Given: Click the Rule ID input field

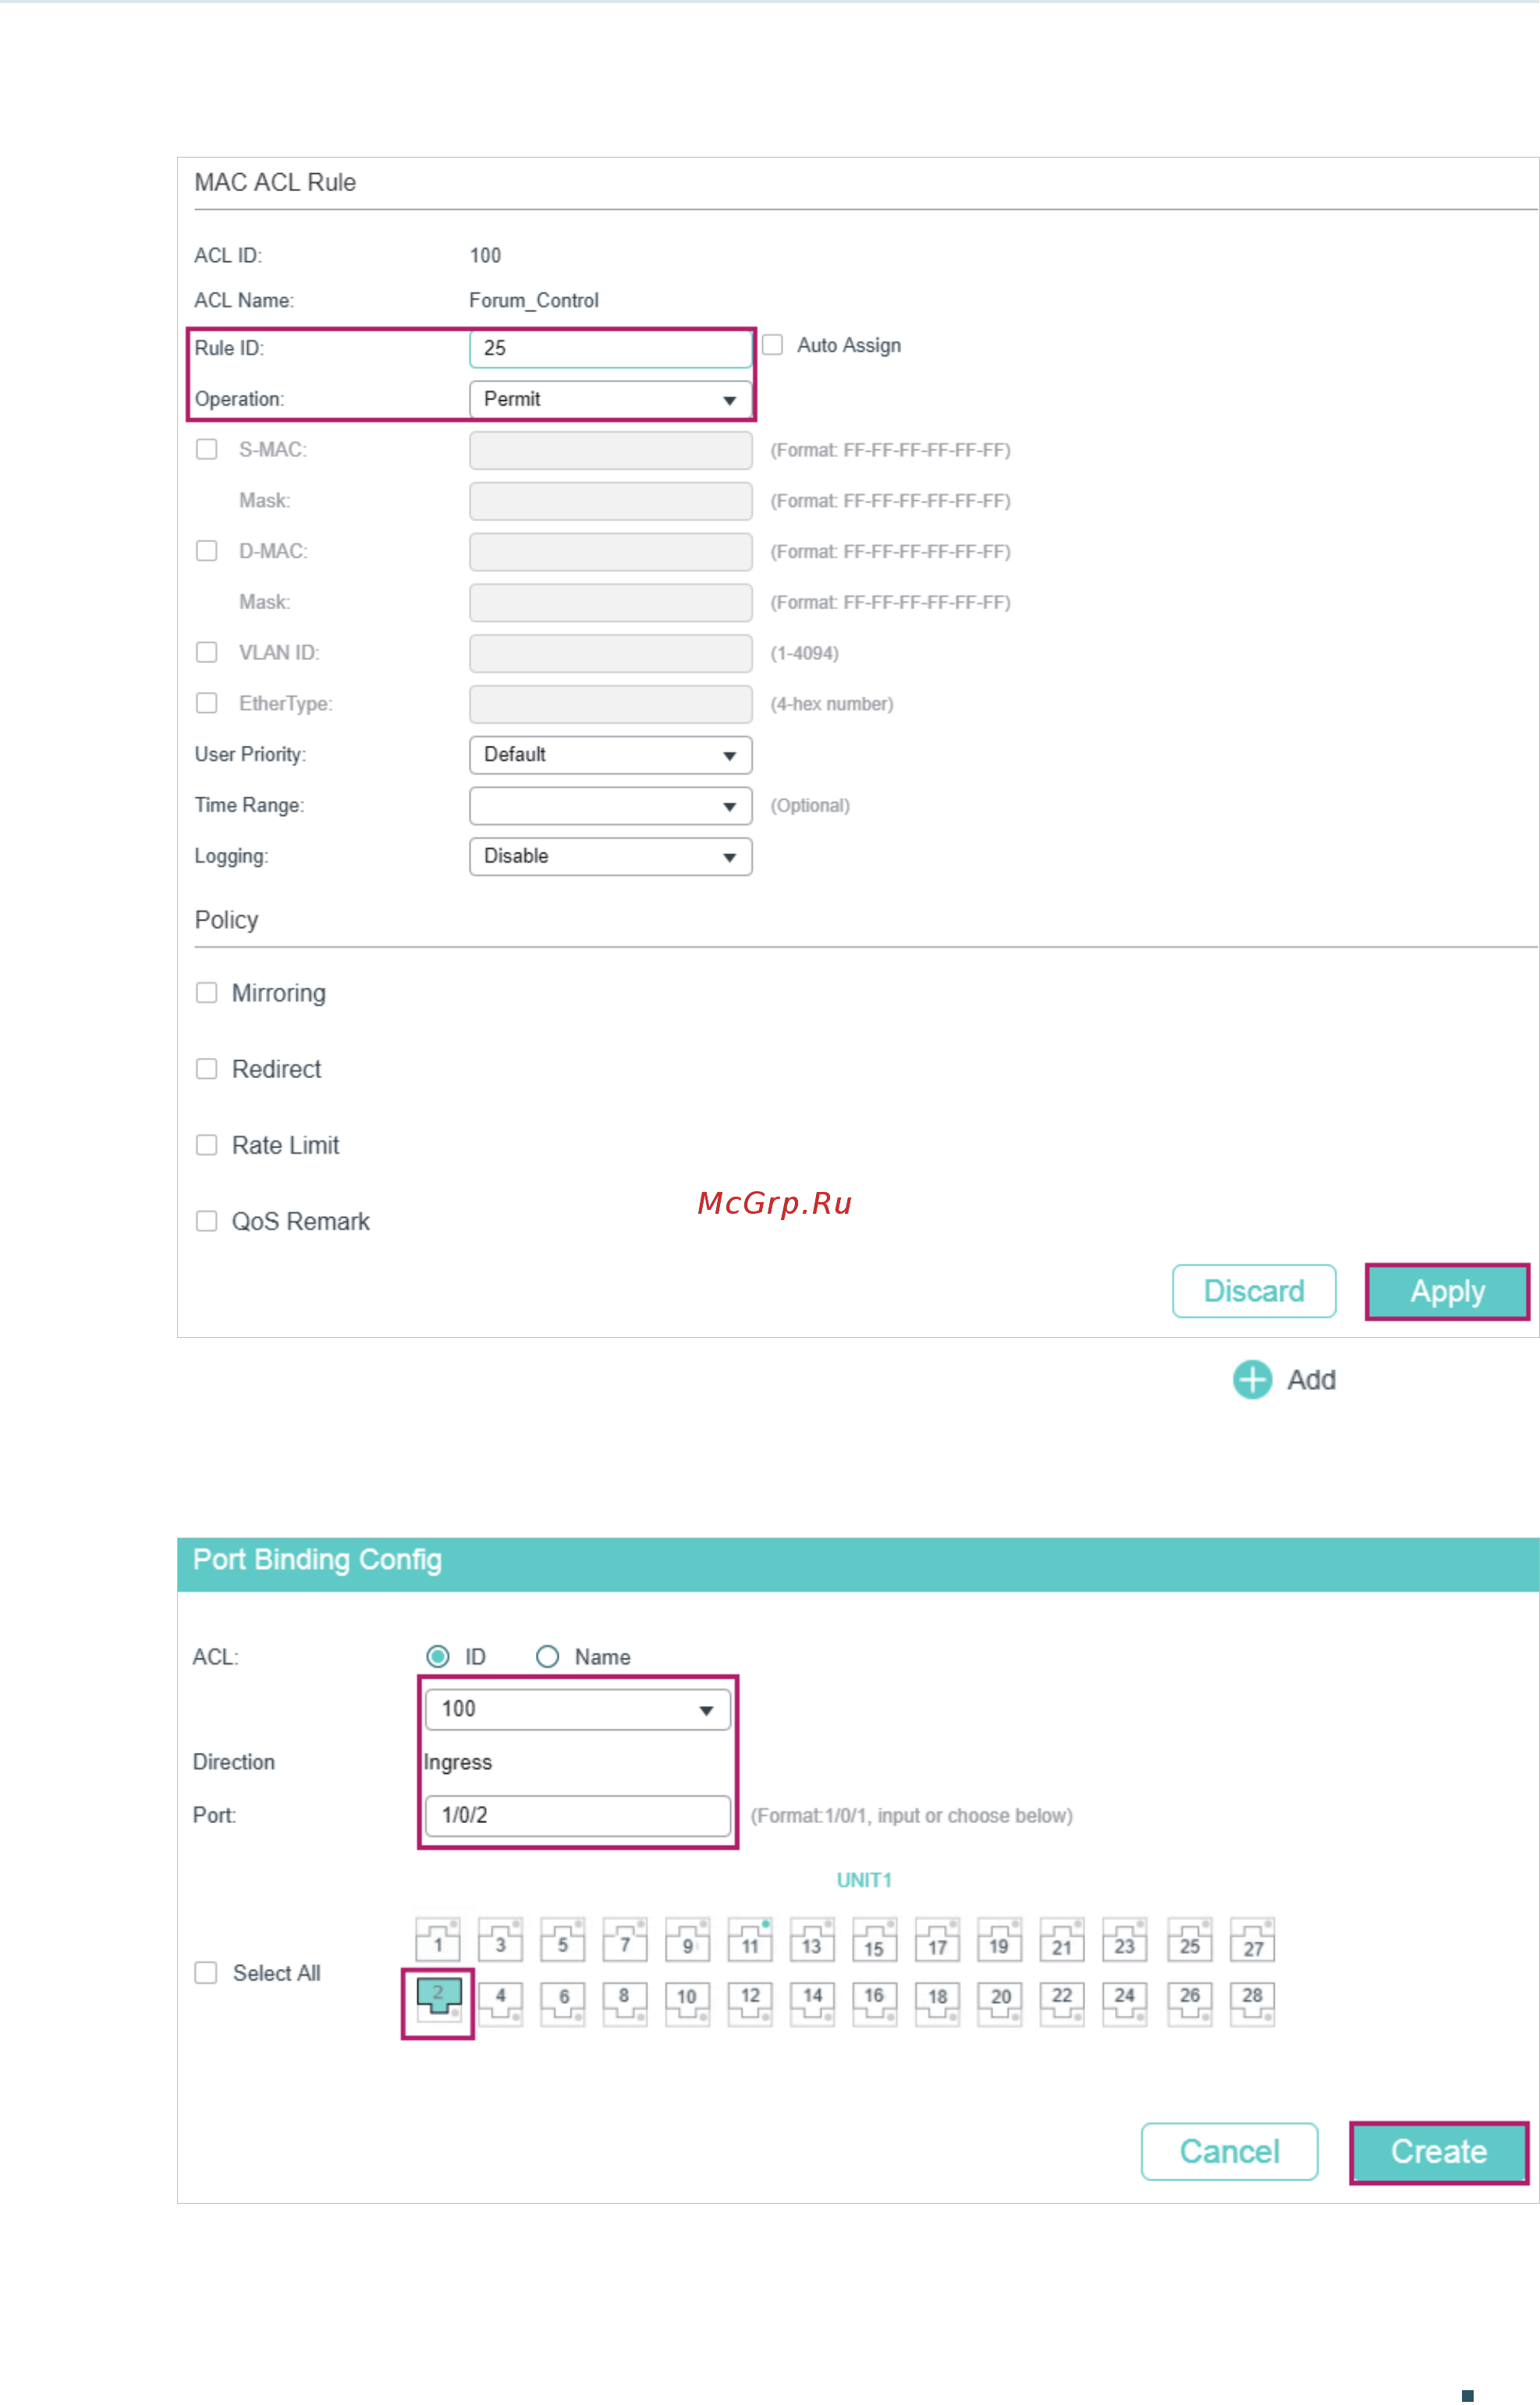Looking at the screenshot, I should tap(611, 348).
